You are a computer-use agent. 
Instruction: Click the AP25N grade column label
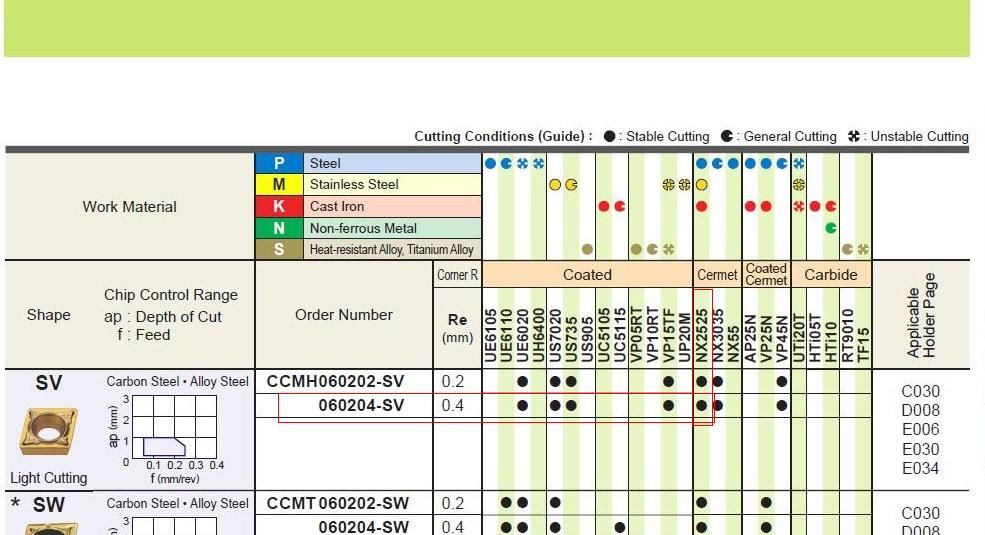coord(750,338)
